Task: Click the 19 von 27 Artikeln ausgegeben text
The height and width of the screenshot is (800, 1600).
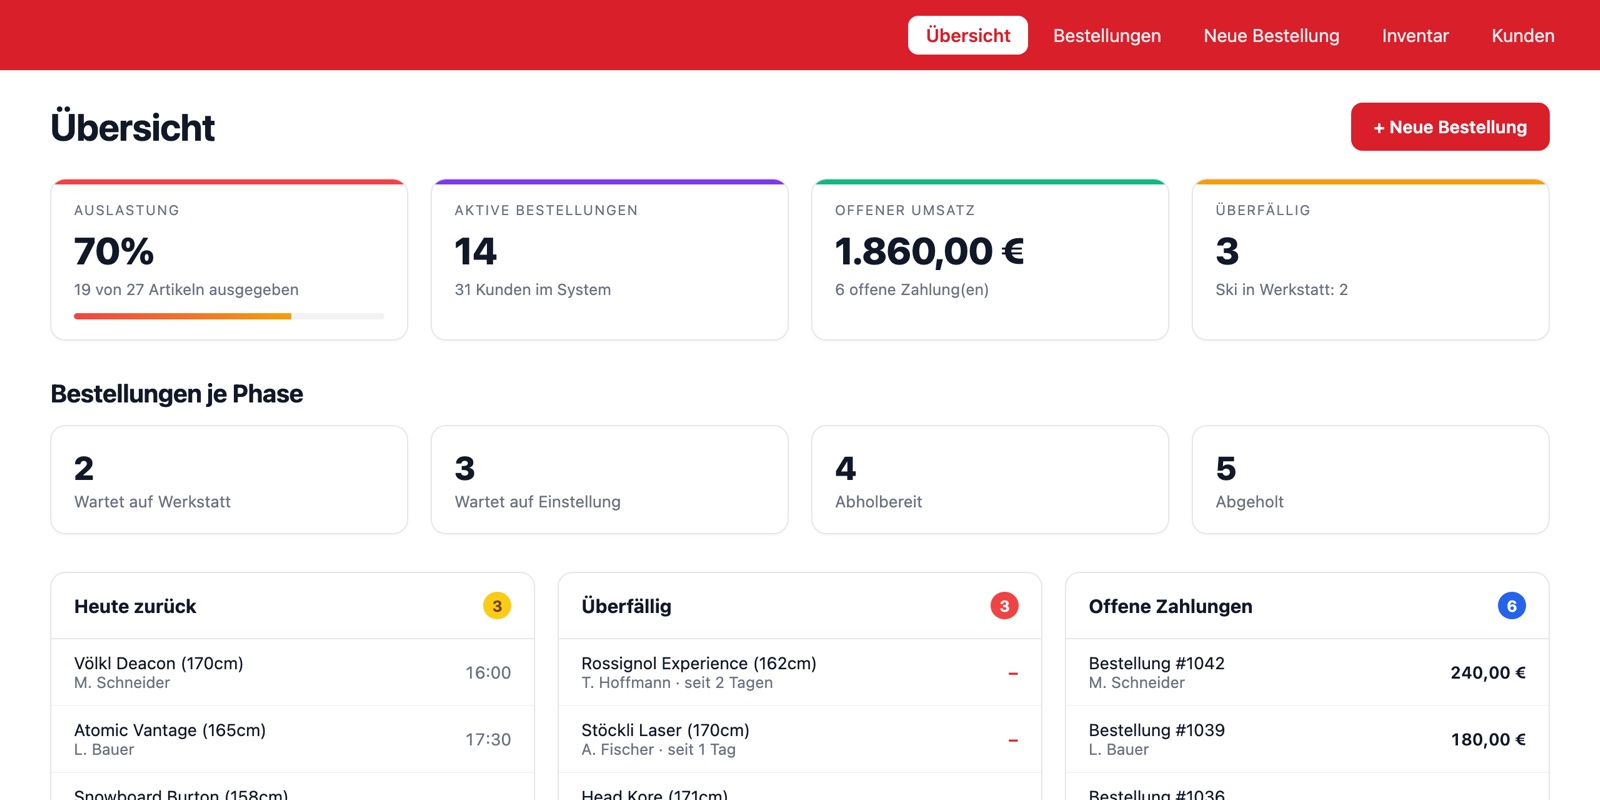Action: point(186,290)
